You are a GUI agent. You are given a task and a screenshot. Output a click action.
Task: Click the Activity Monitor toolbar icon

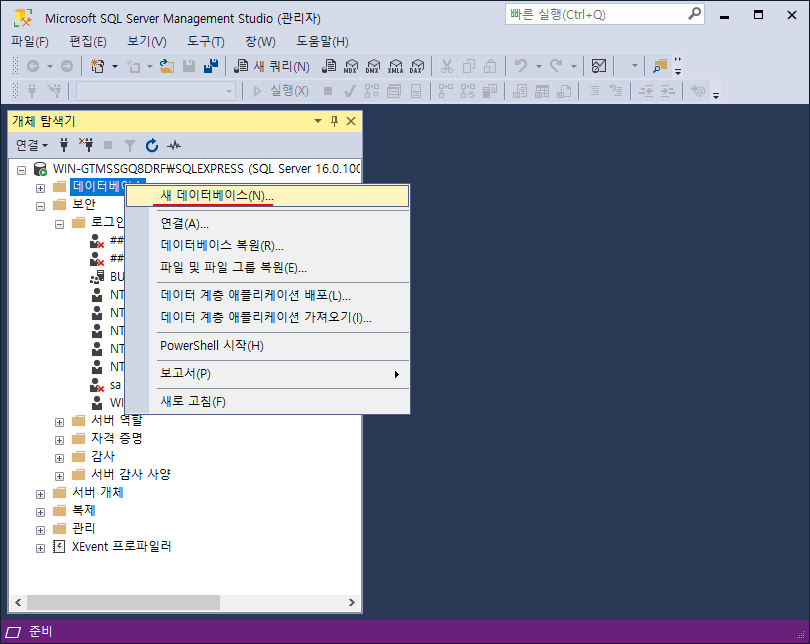tap(599, 66)
